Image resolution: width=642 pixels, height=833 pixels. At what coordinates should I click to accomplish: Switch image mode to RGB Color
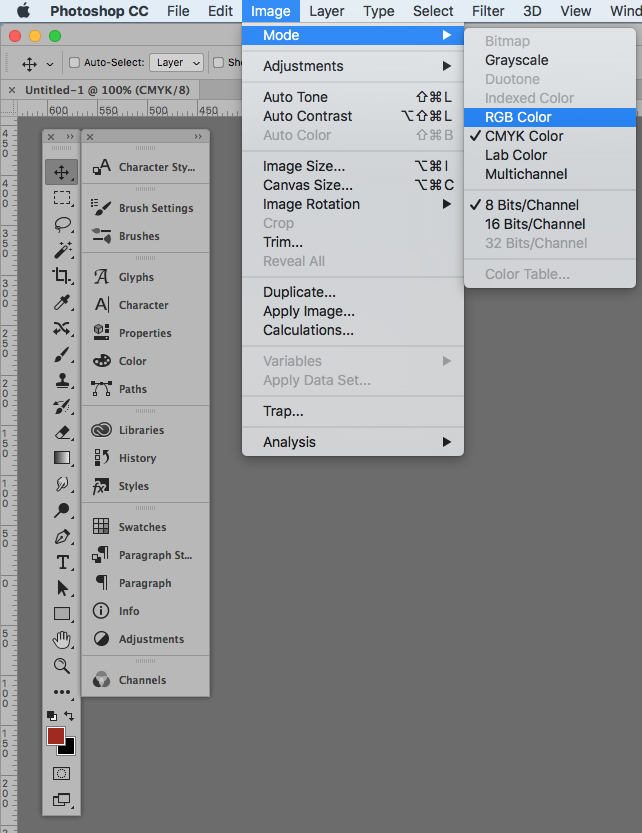(550, 117)
